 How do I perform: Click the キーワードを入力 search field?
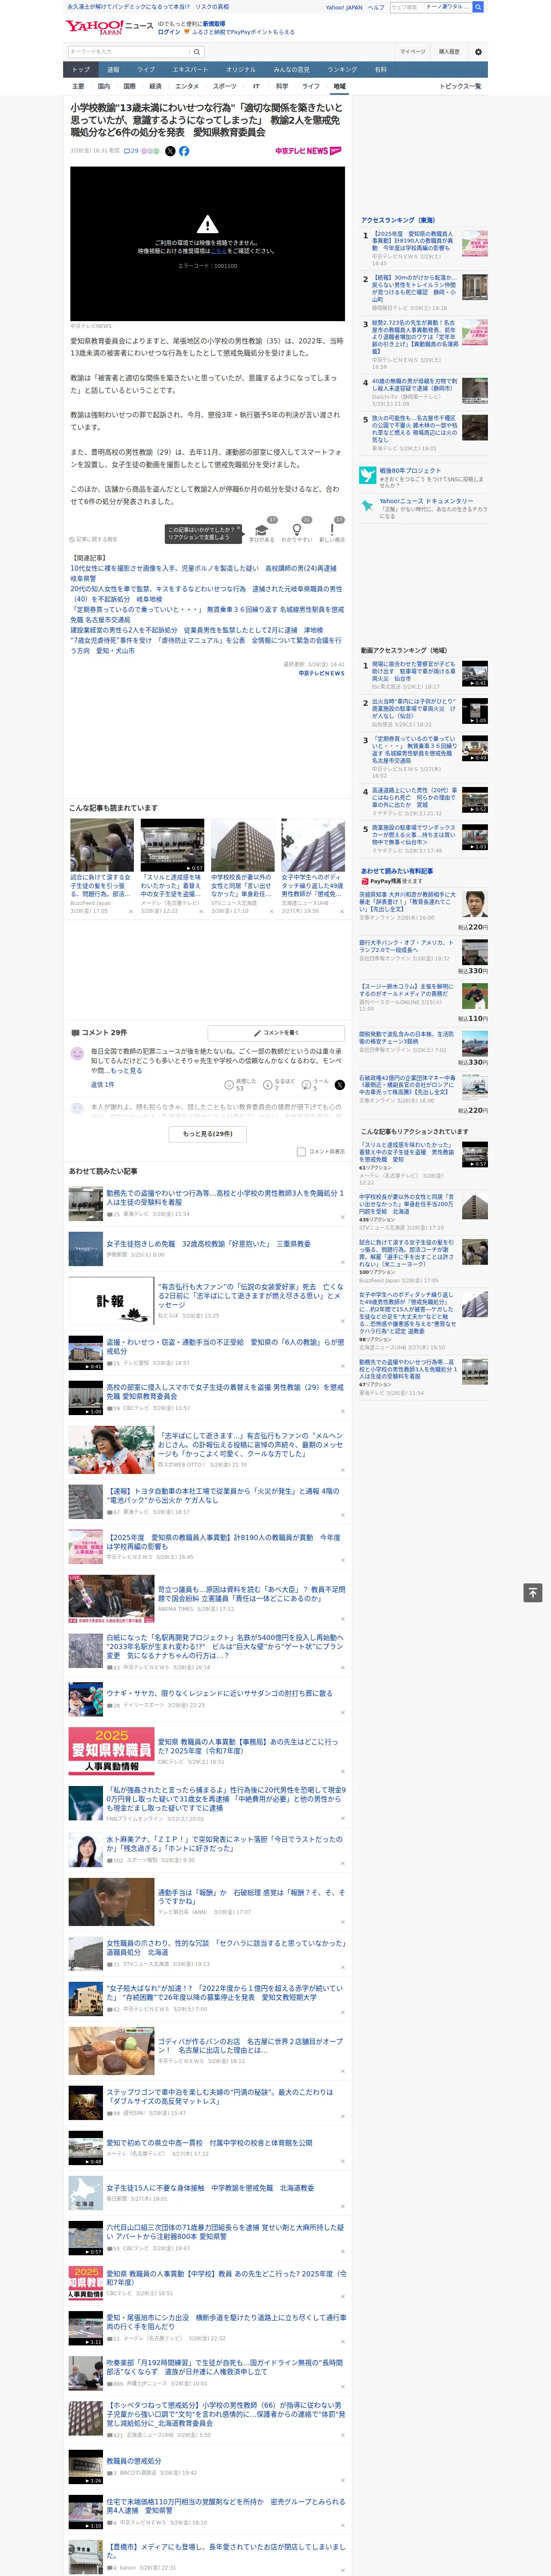128,52
